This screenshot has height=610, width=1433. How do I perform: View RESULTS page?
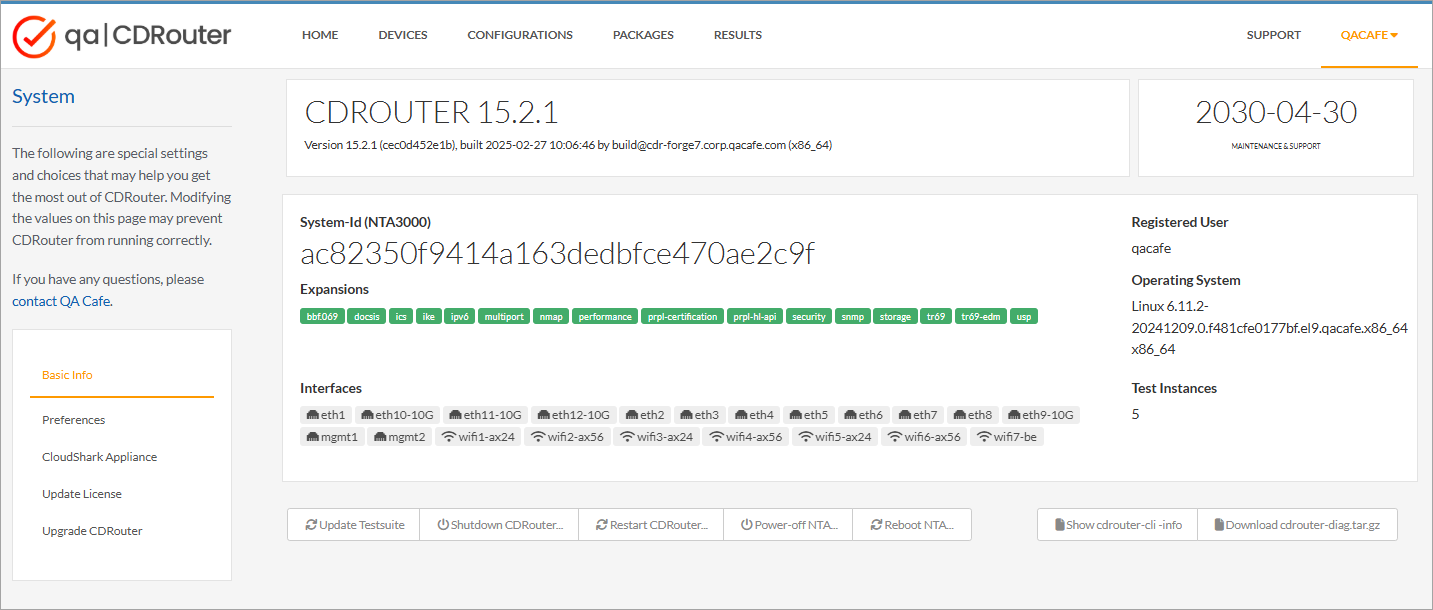click(738, 35)
